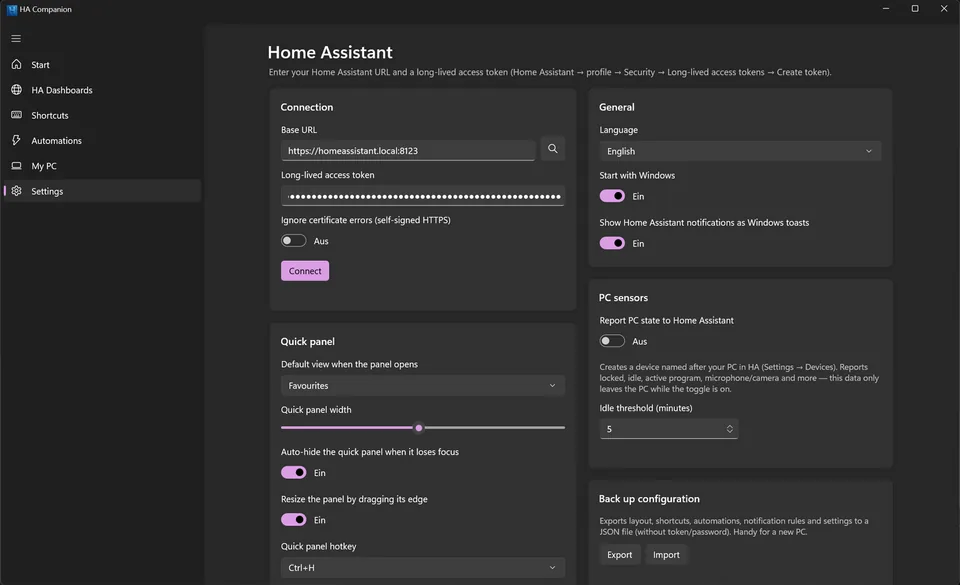Enable Report PC state to Home Assistant
This screenshot has height=585, width=960.
612,341
